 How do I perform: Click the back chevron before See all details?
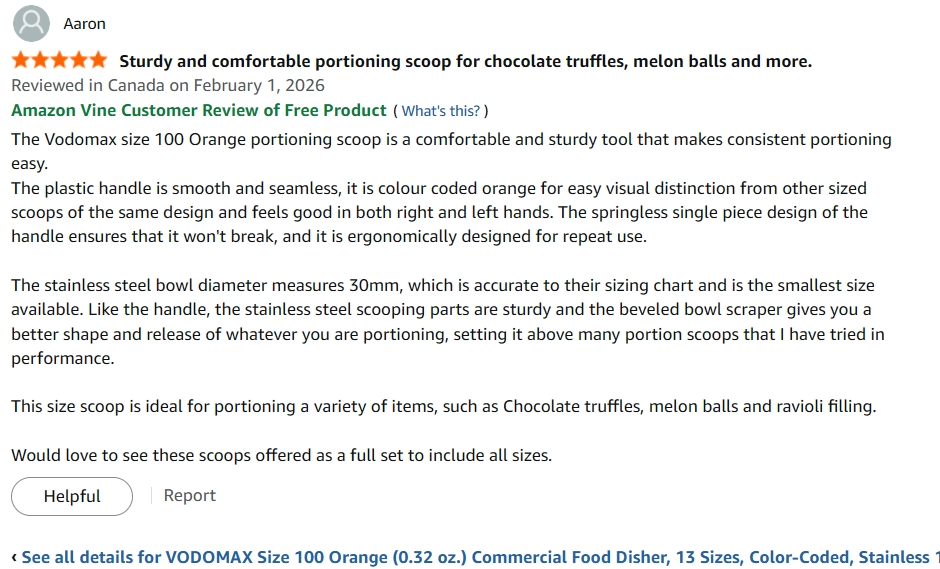14,558
